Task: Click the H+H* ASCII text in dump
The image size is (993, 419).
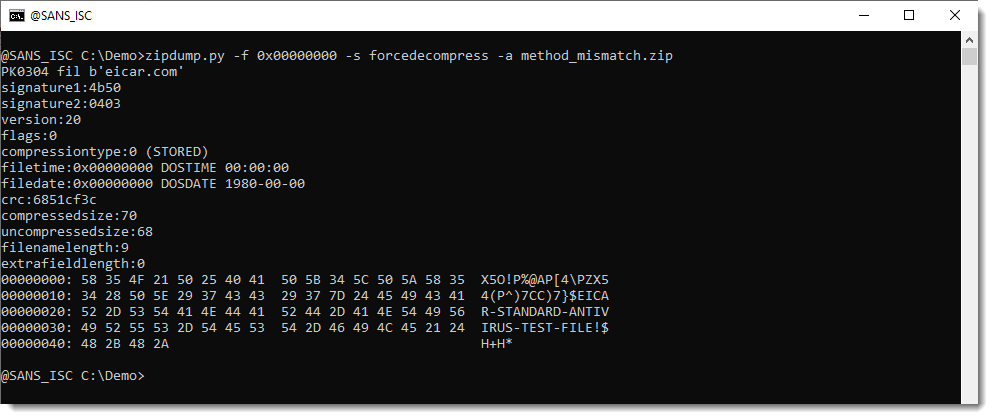Action: coord(497,344)
